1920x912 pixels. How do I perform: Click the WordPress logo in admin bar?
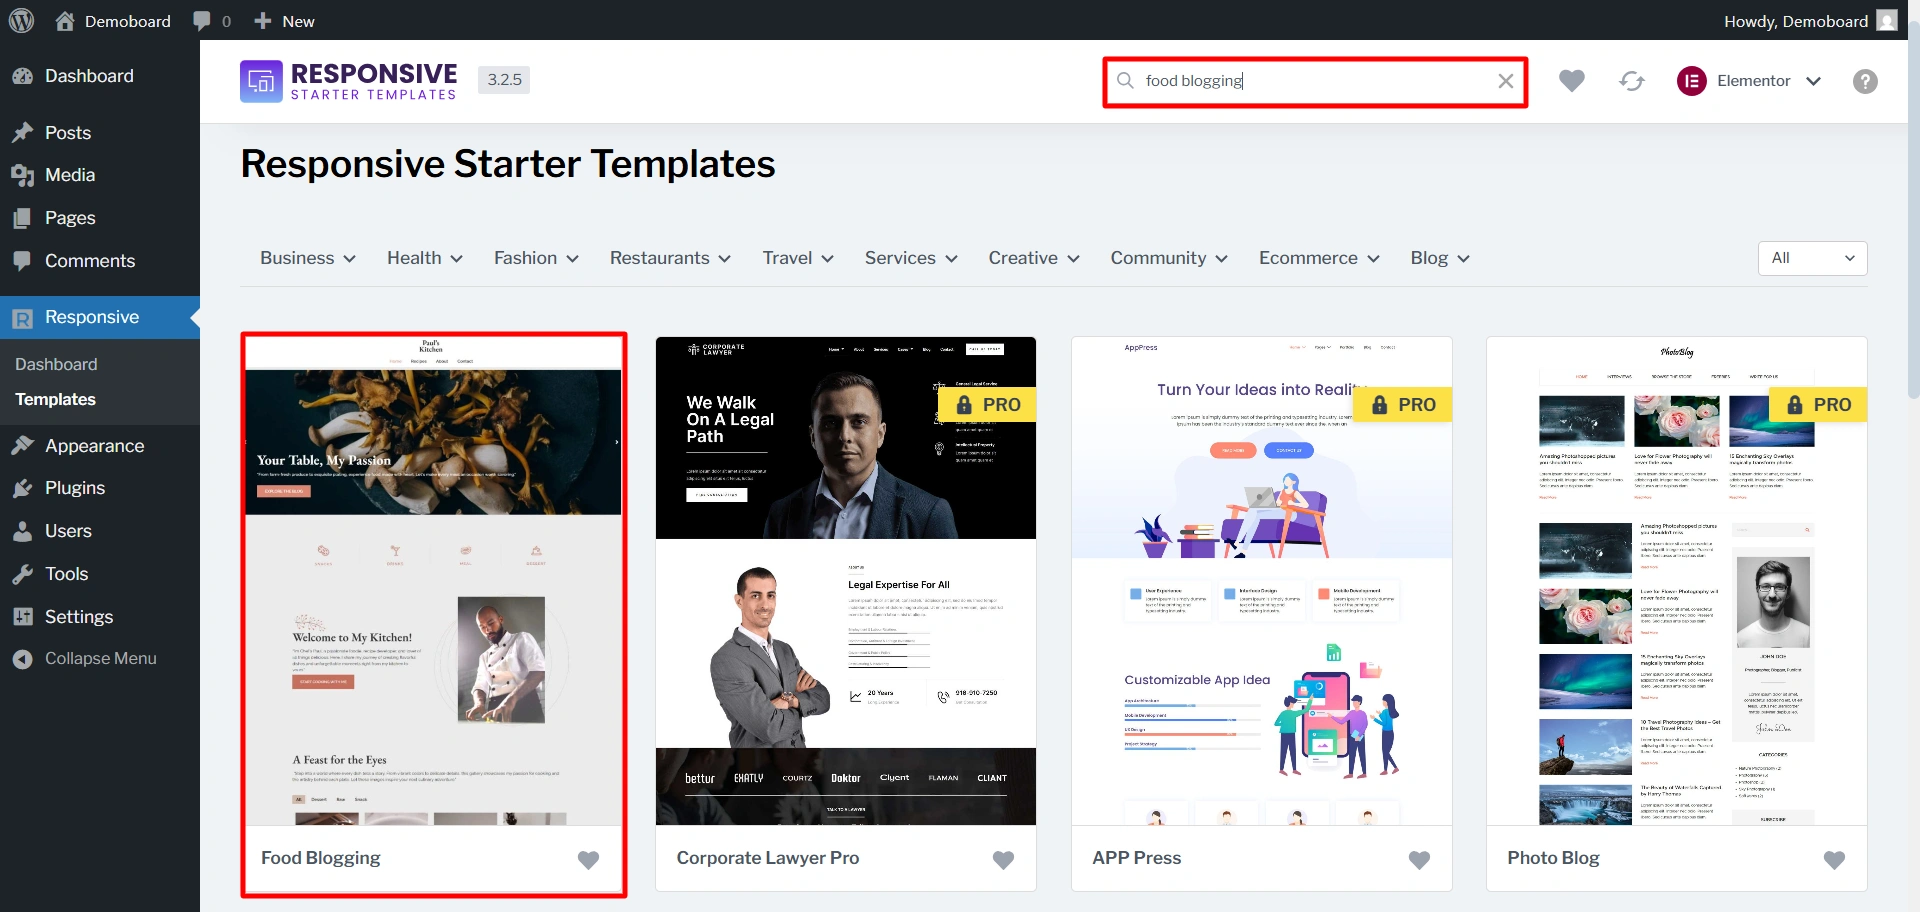21,20
